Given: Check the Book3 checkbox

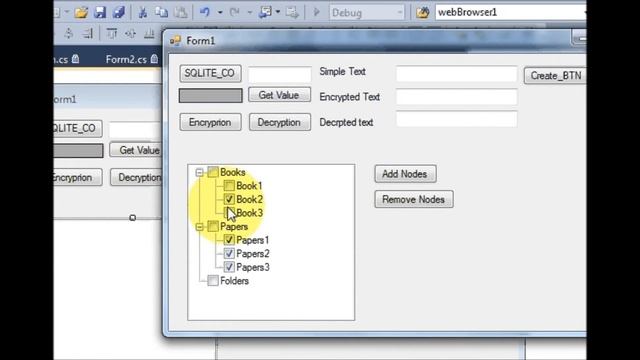Looking at the screenshot, I should tap(229, 213).
